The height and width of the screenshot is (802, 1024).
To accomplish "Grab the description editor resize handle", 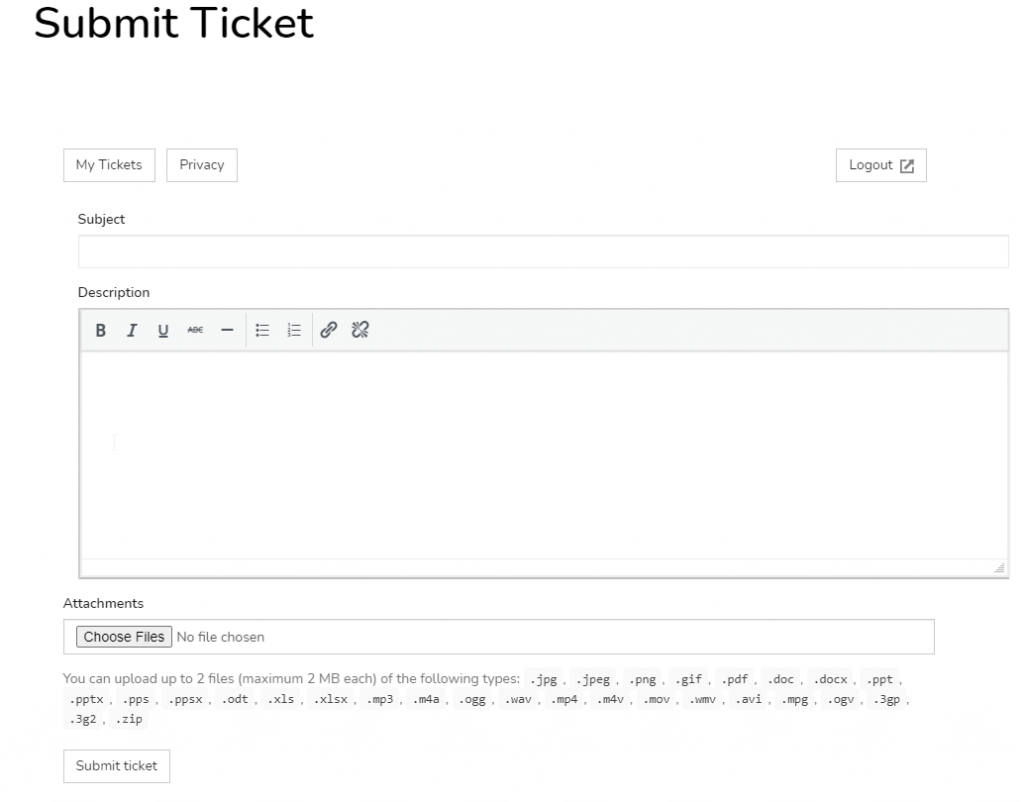I will 999,568.
